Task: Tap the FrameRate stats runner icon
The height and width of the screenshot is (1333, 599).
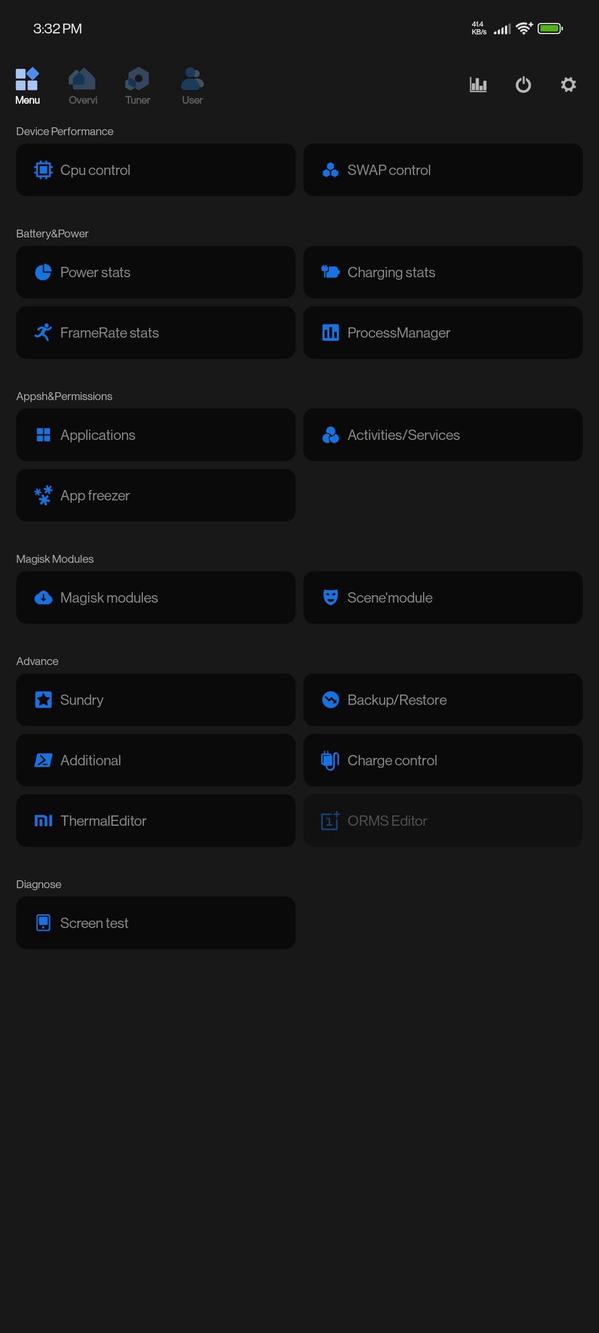Action: (x=43, y=332)
